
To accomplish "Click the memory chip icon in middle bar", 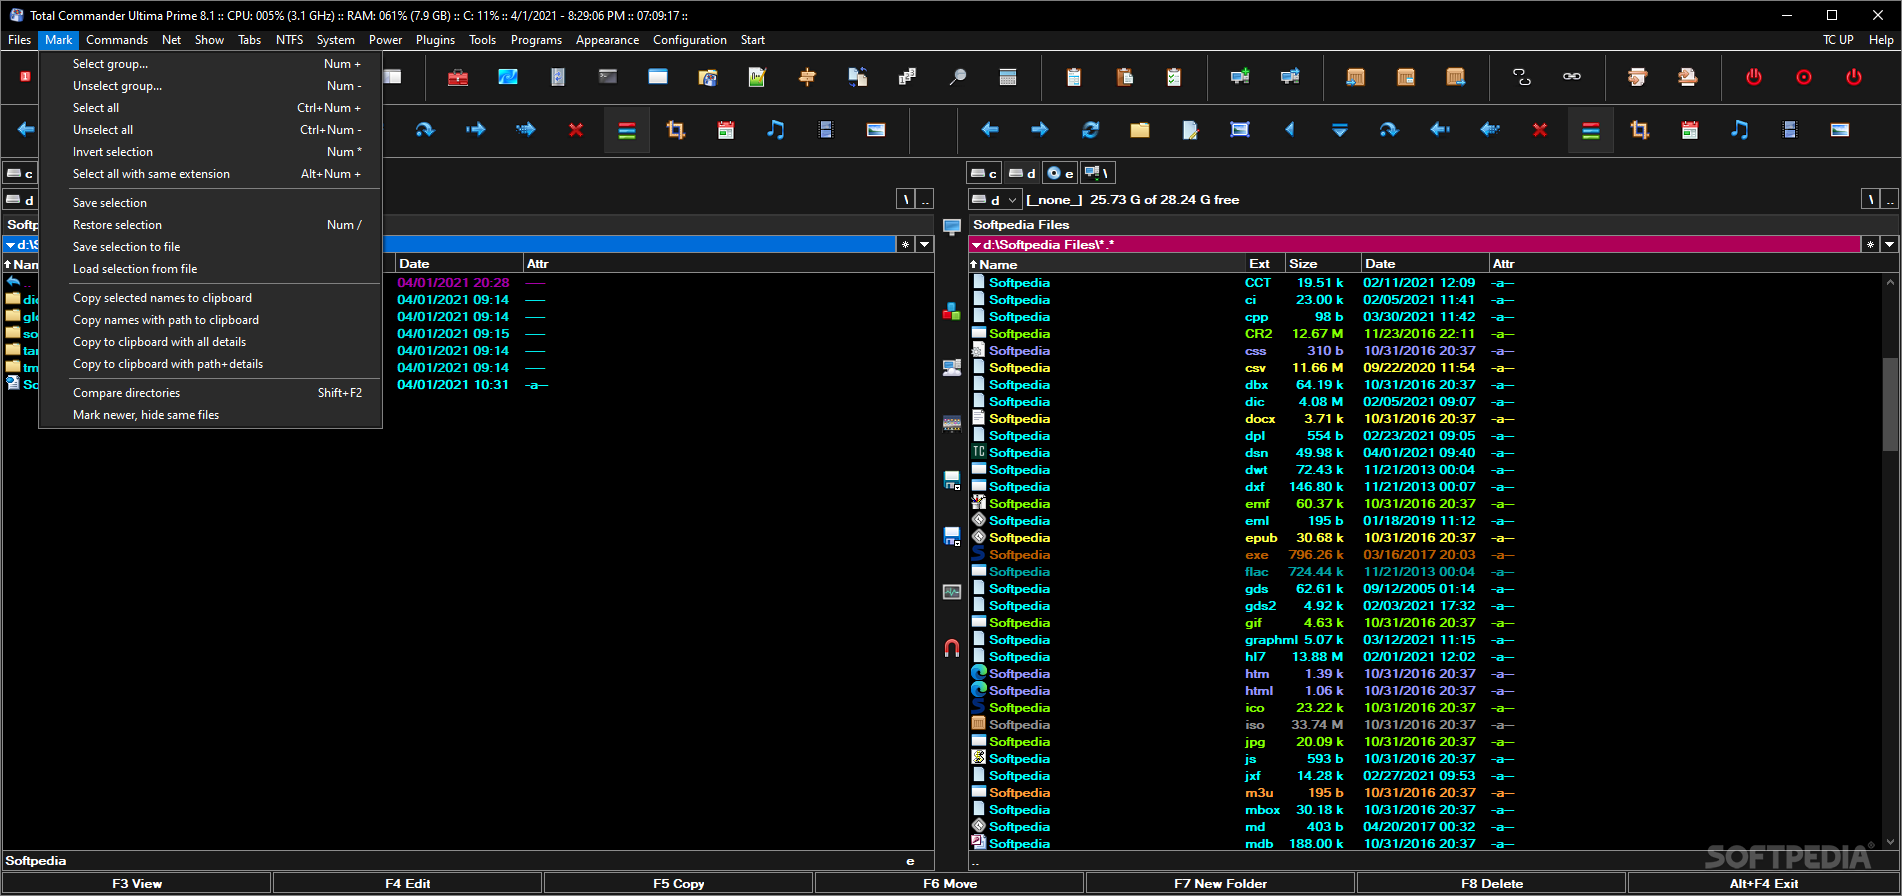I will [x=952, y=423].
